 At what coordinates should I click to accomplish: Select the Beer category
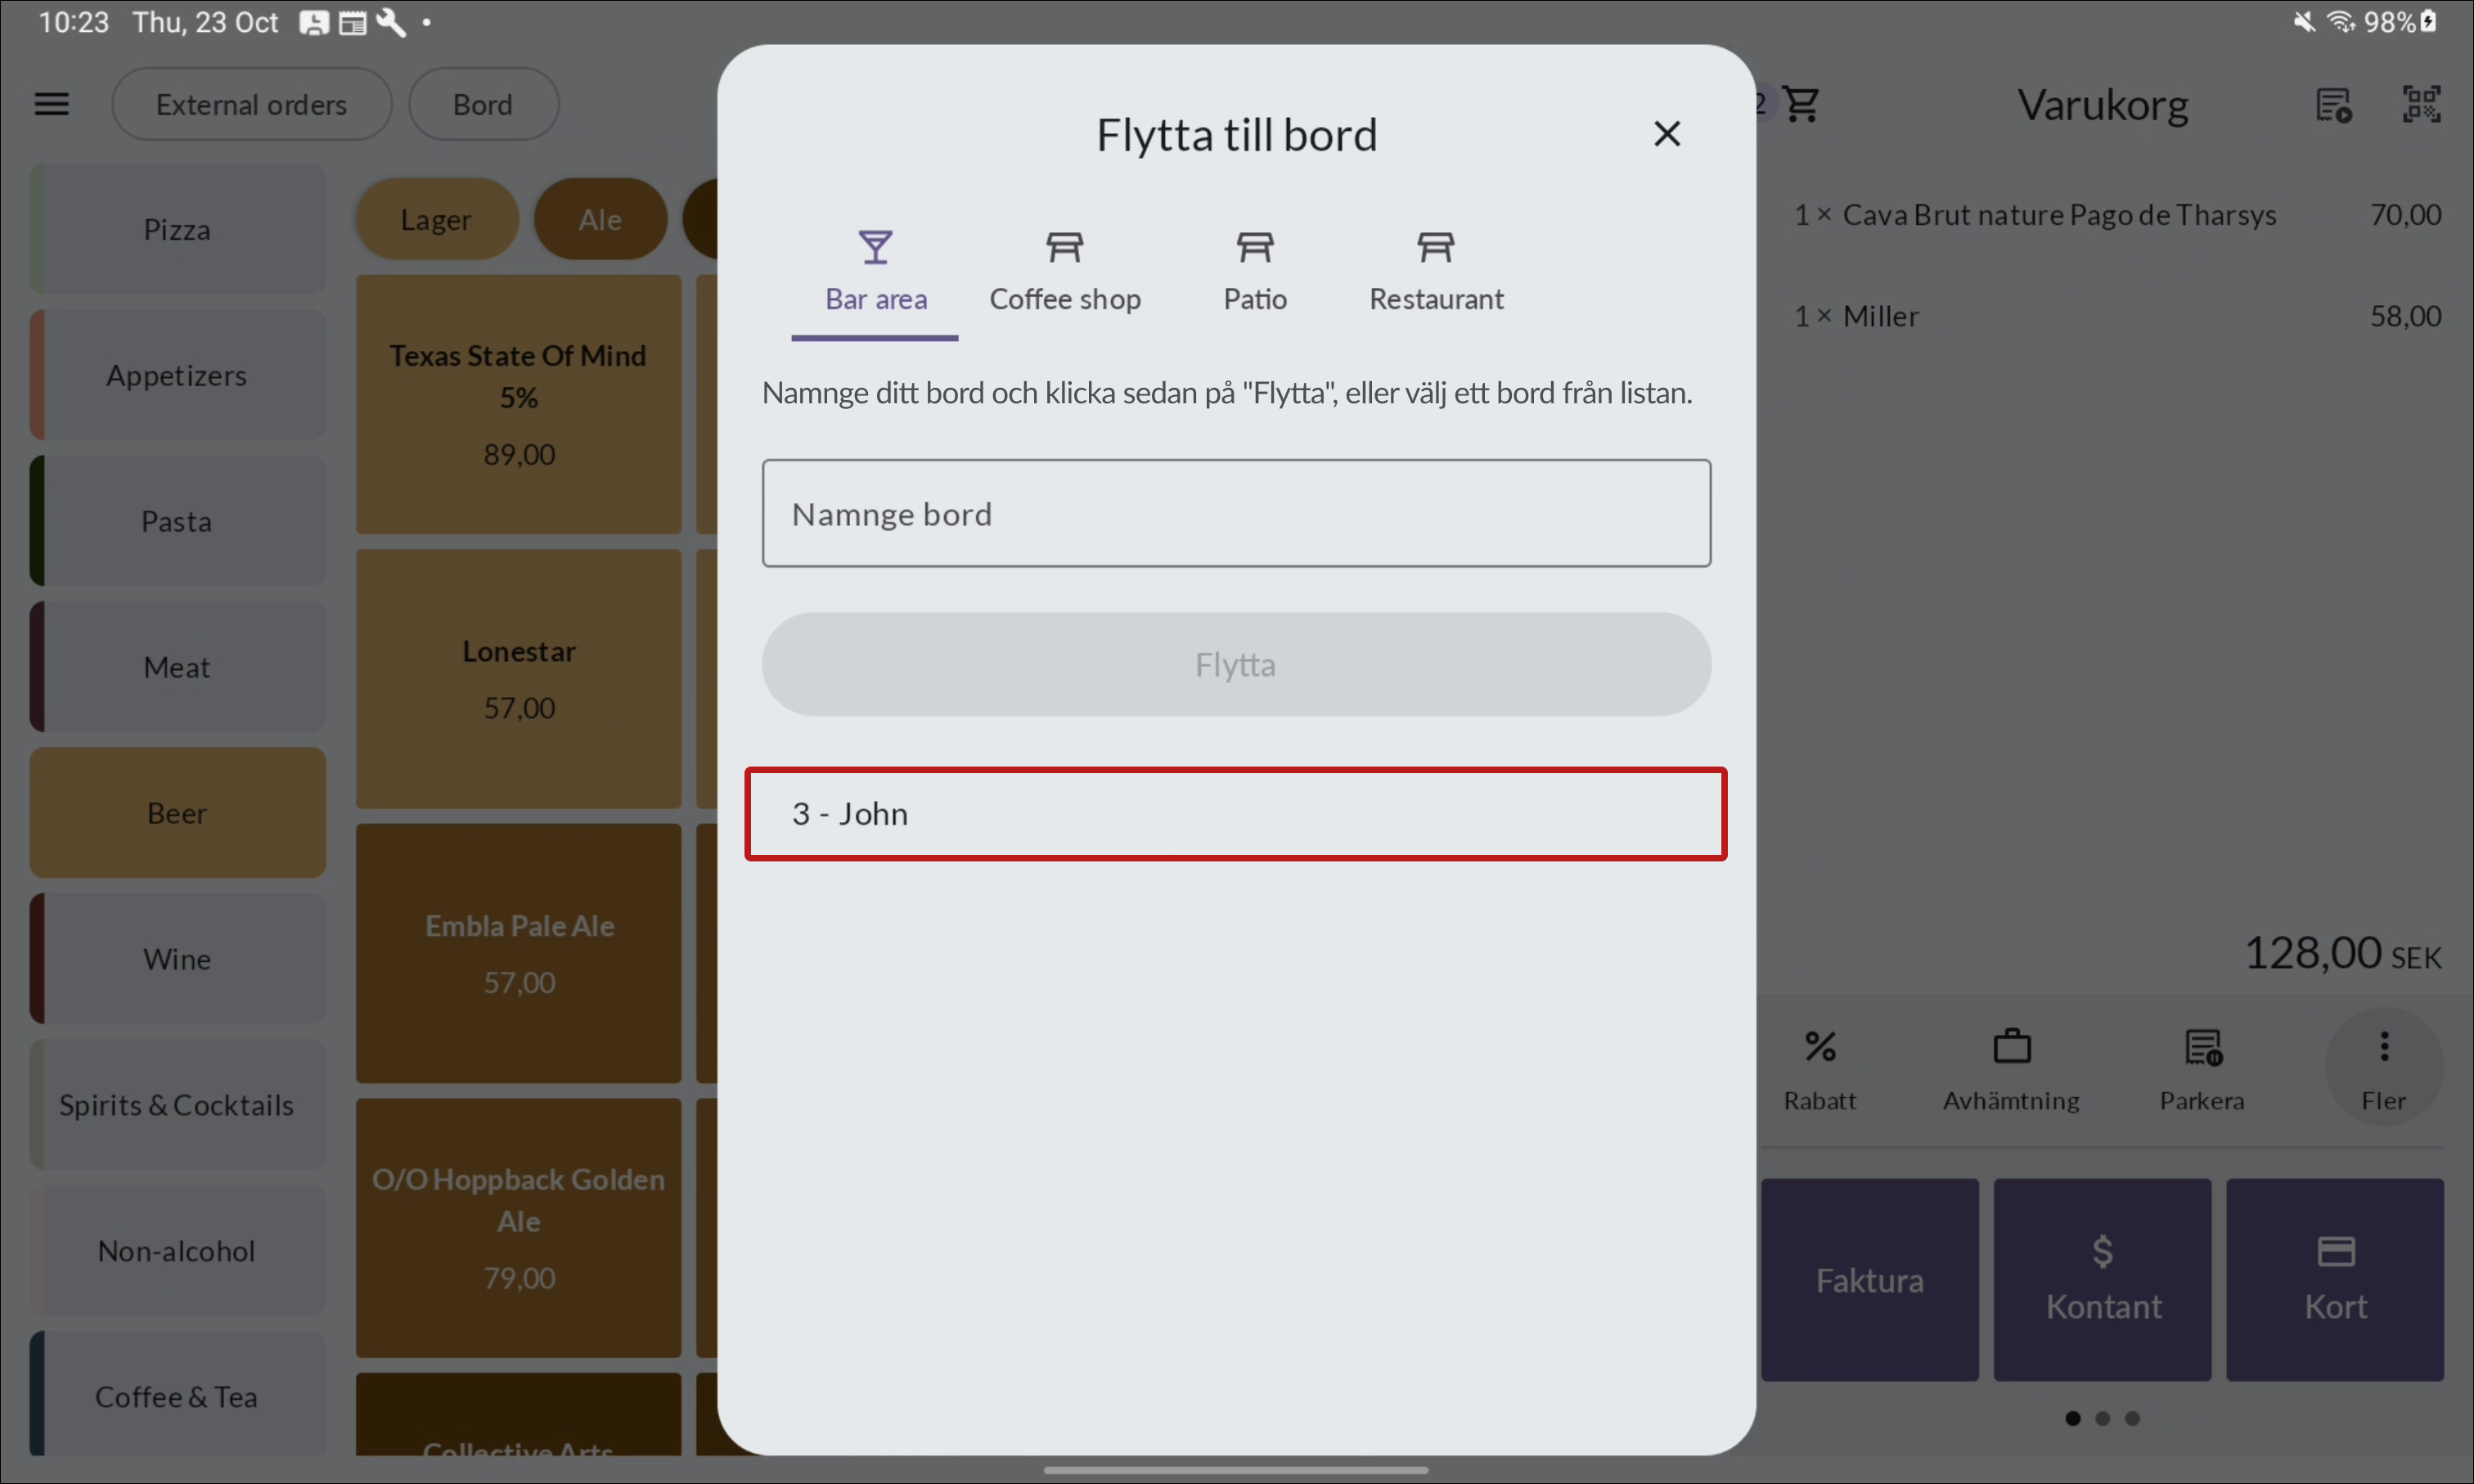[x=177, y=813]
